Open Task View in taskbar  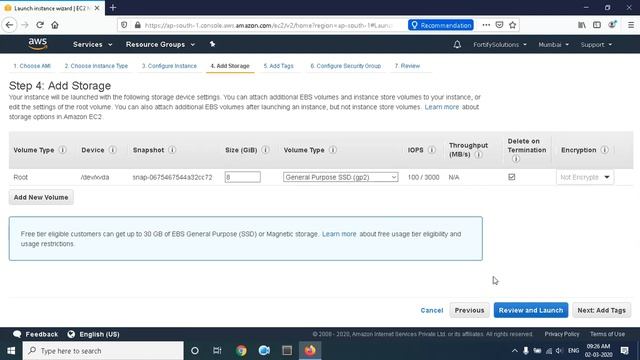tap(217, 351)
